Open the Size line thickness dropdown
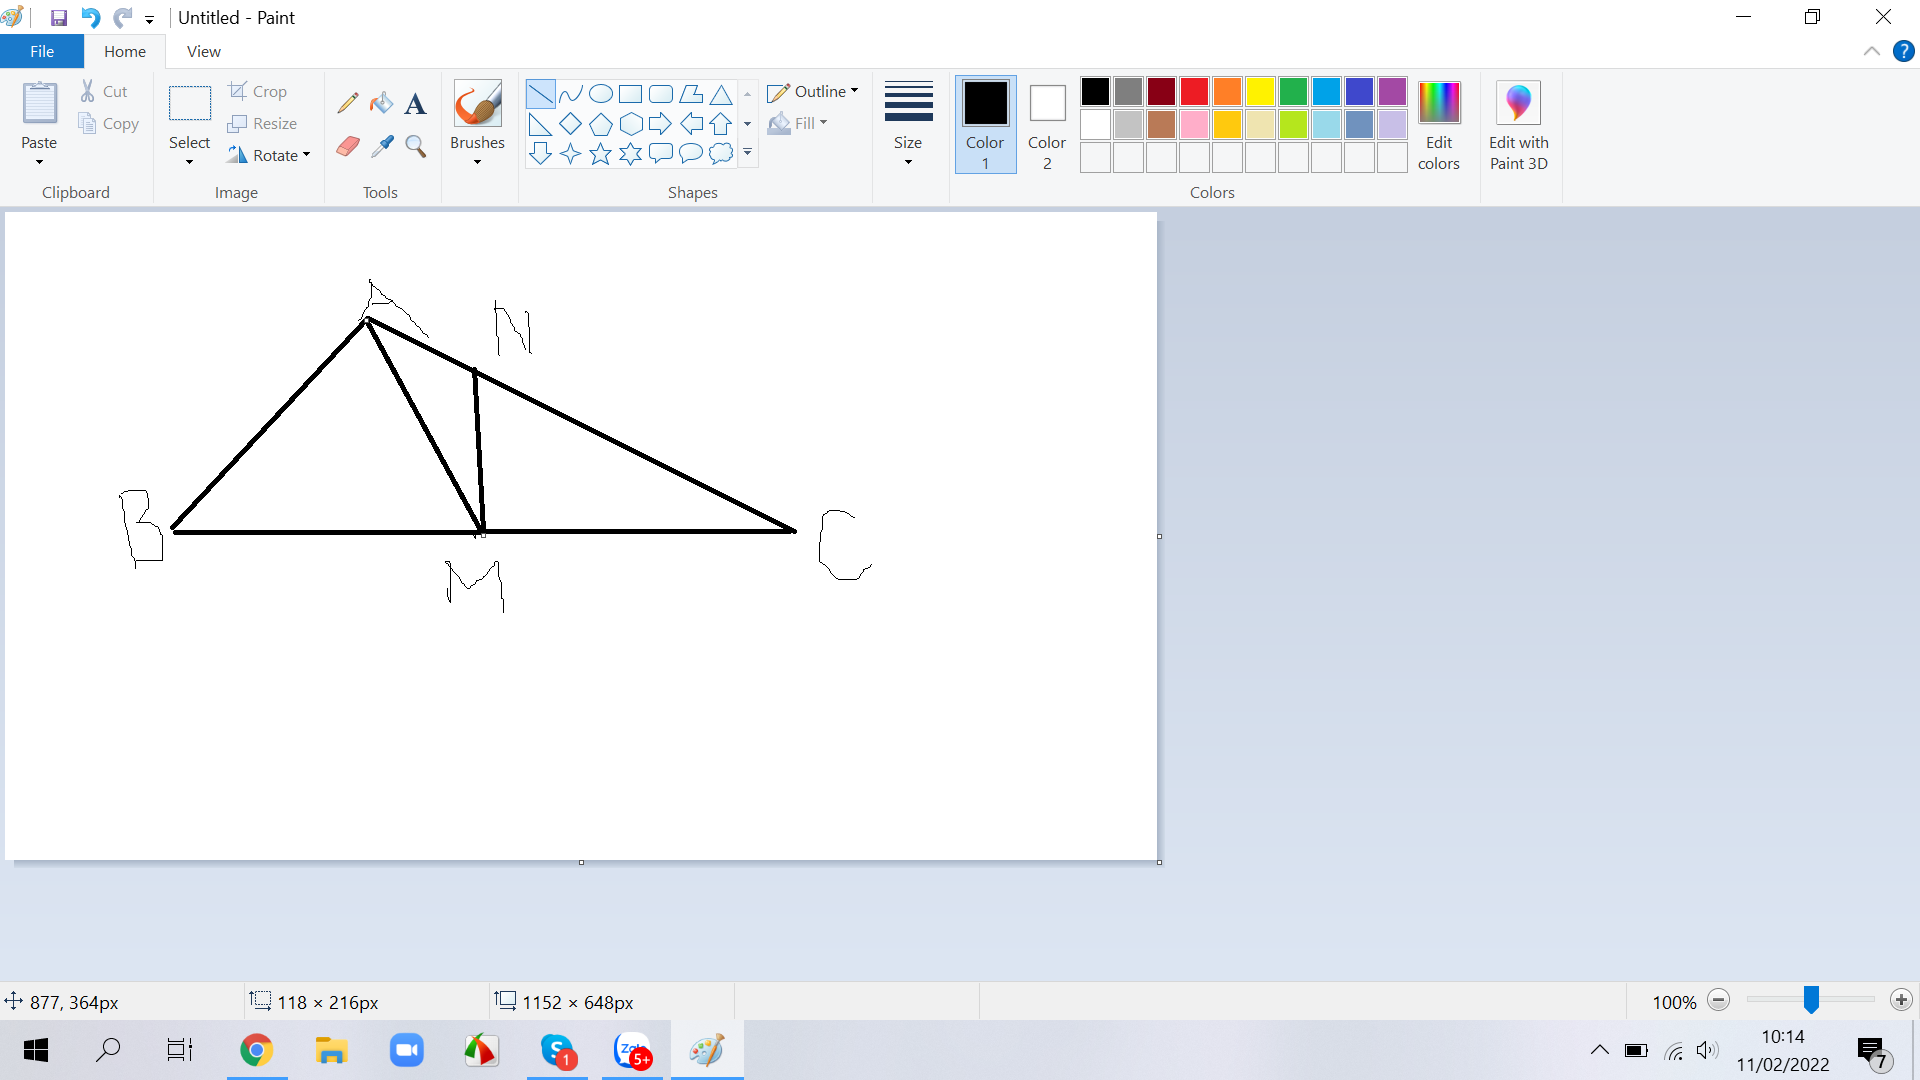Screen dimensions: 1920x1080 (x=908, y=123)
